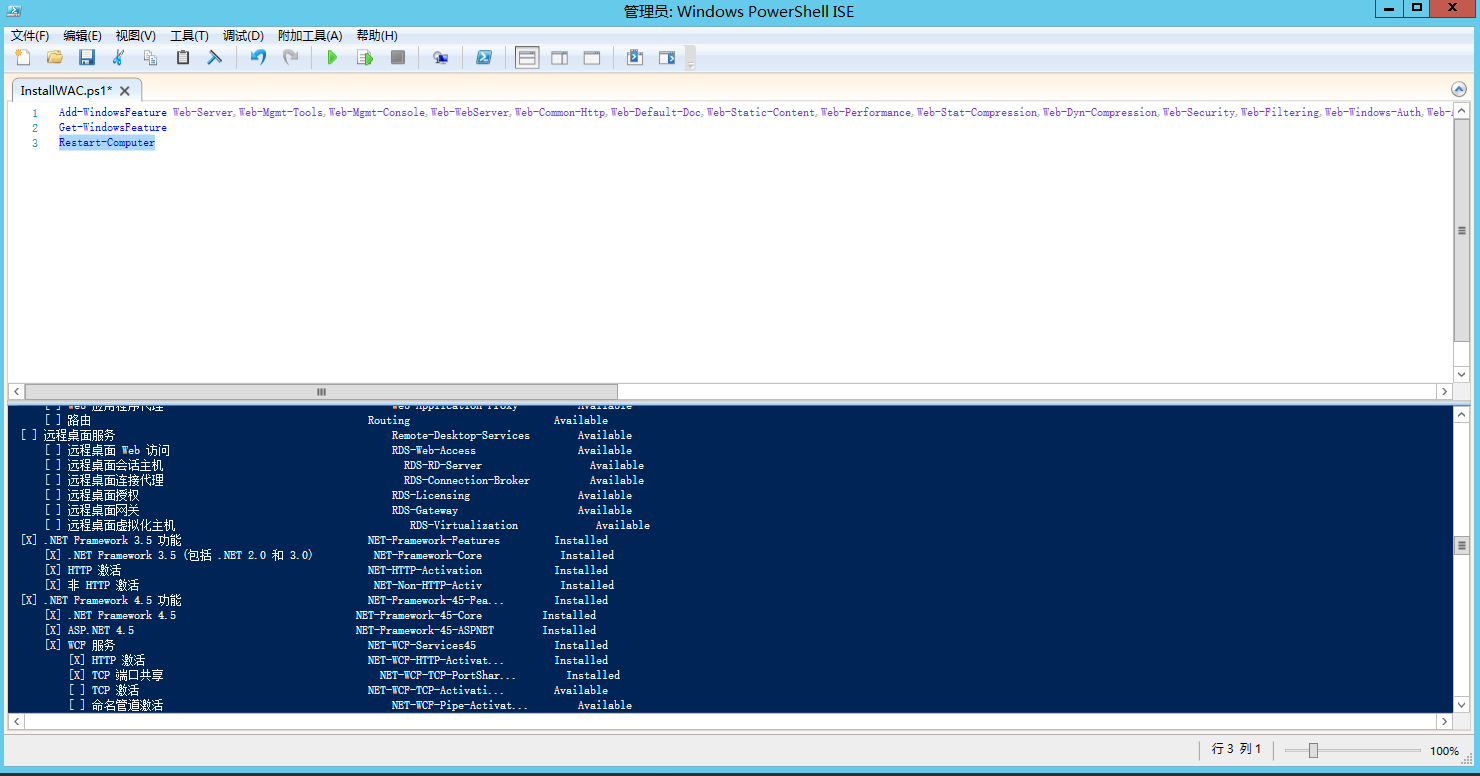The height and width of the screenshot is (776, 1480).
Task: Click NET-WCF-Services45 in console output
Action: coord(422,646)
